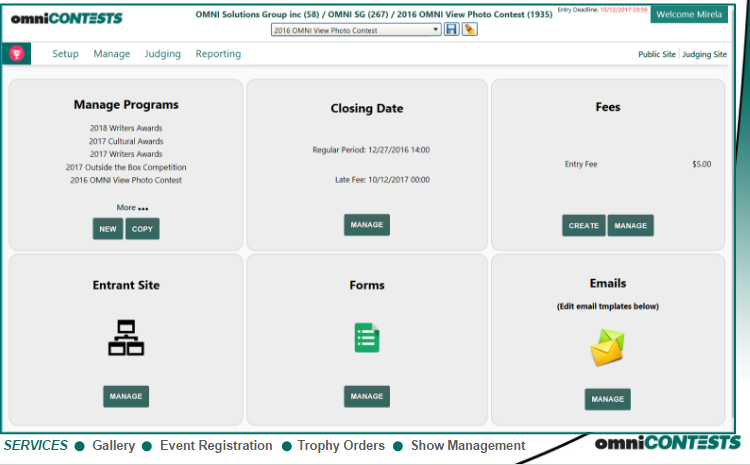Click the clear brush icon beside save

470,29
